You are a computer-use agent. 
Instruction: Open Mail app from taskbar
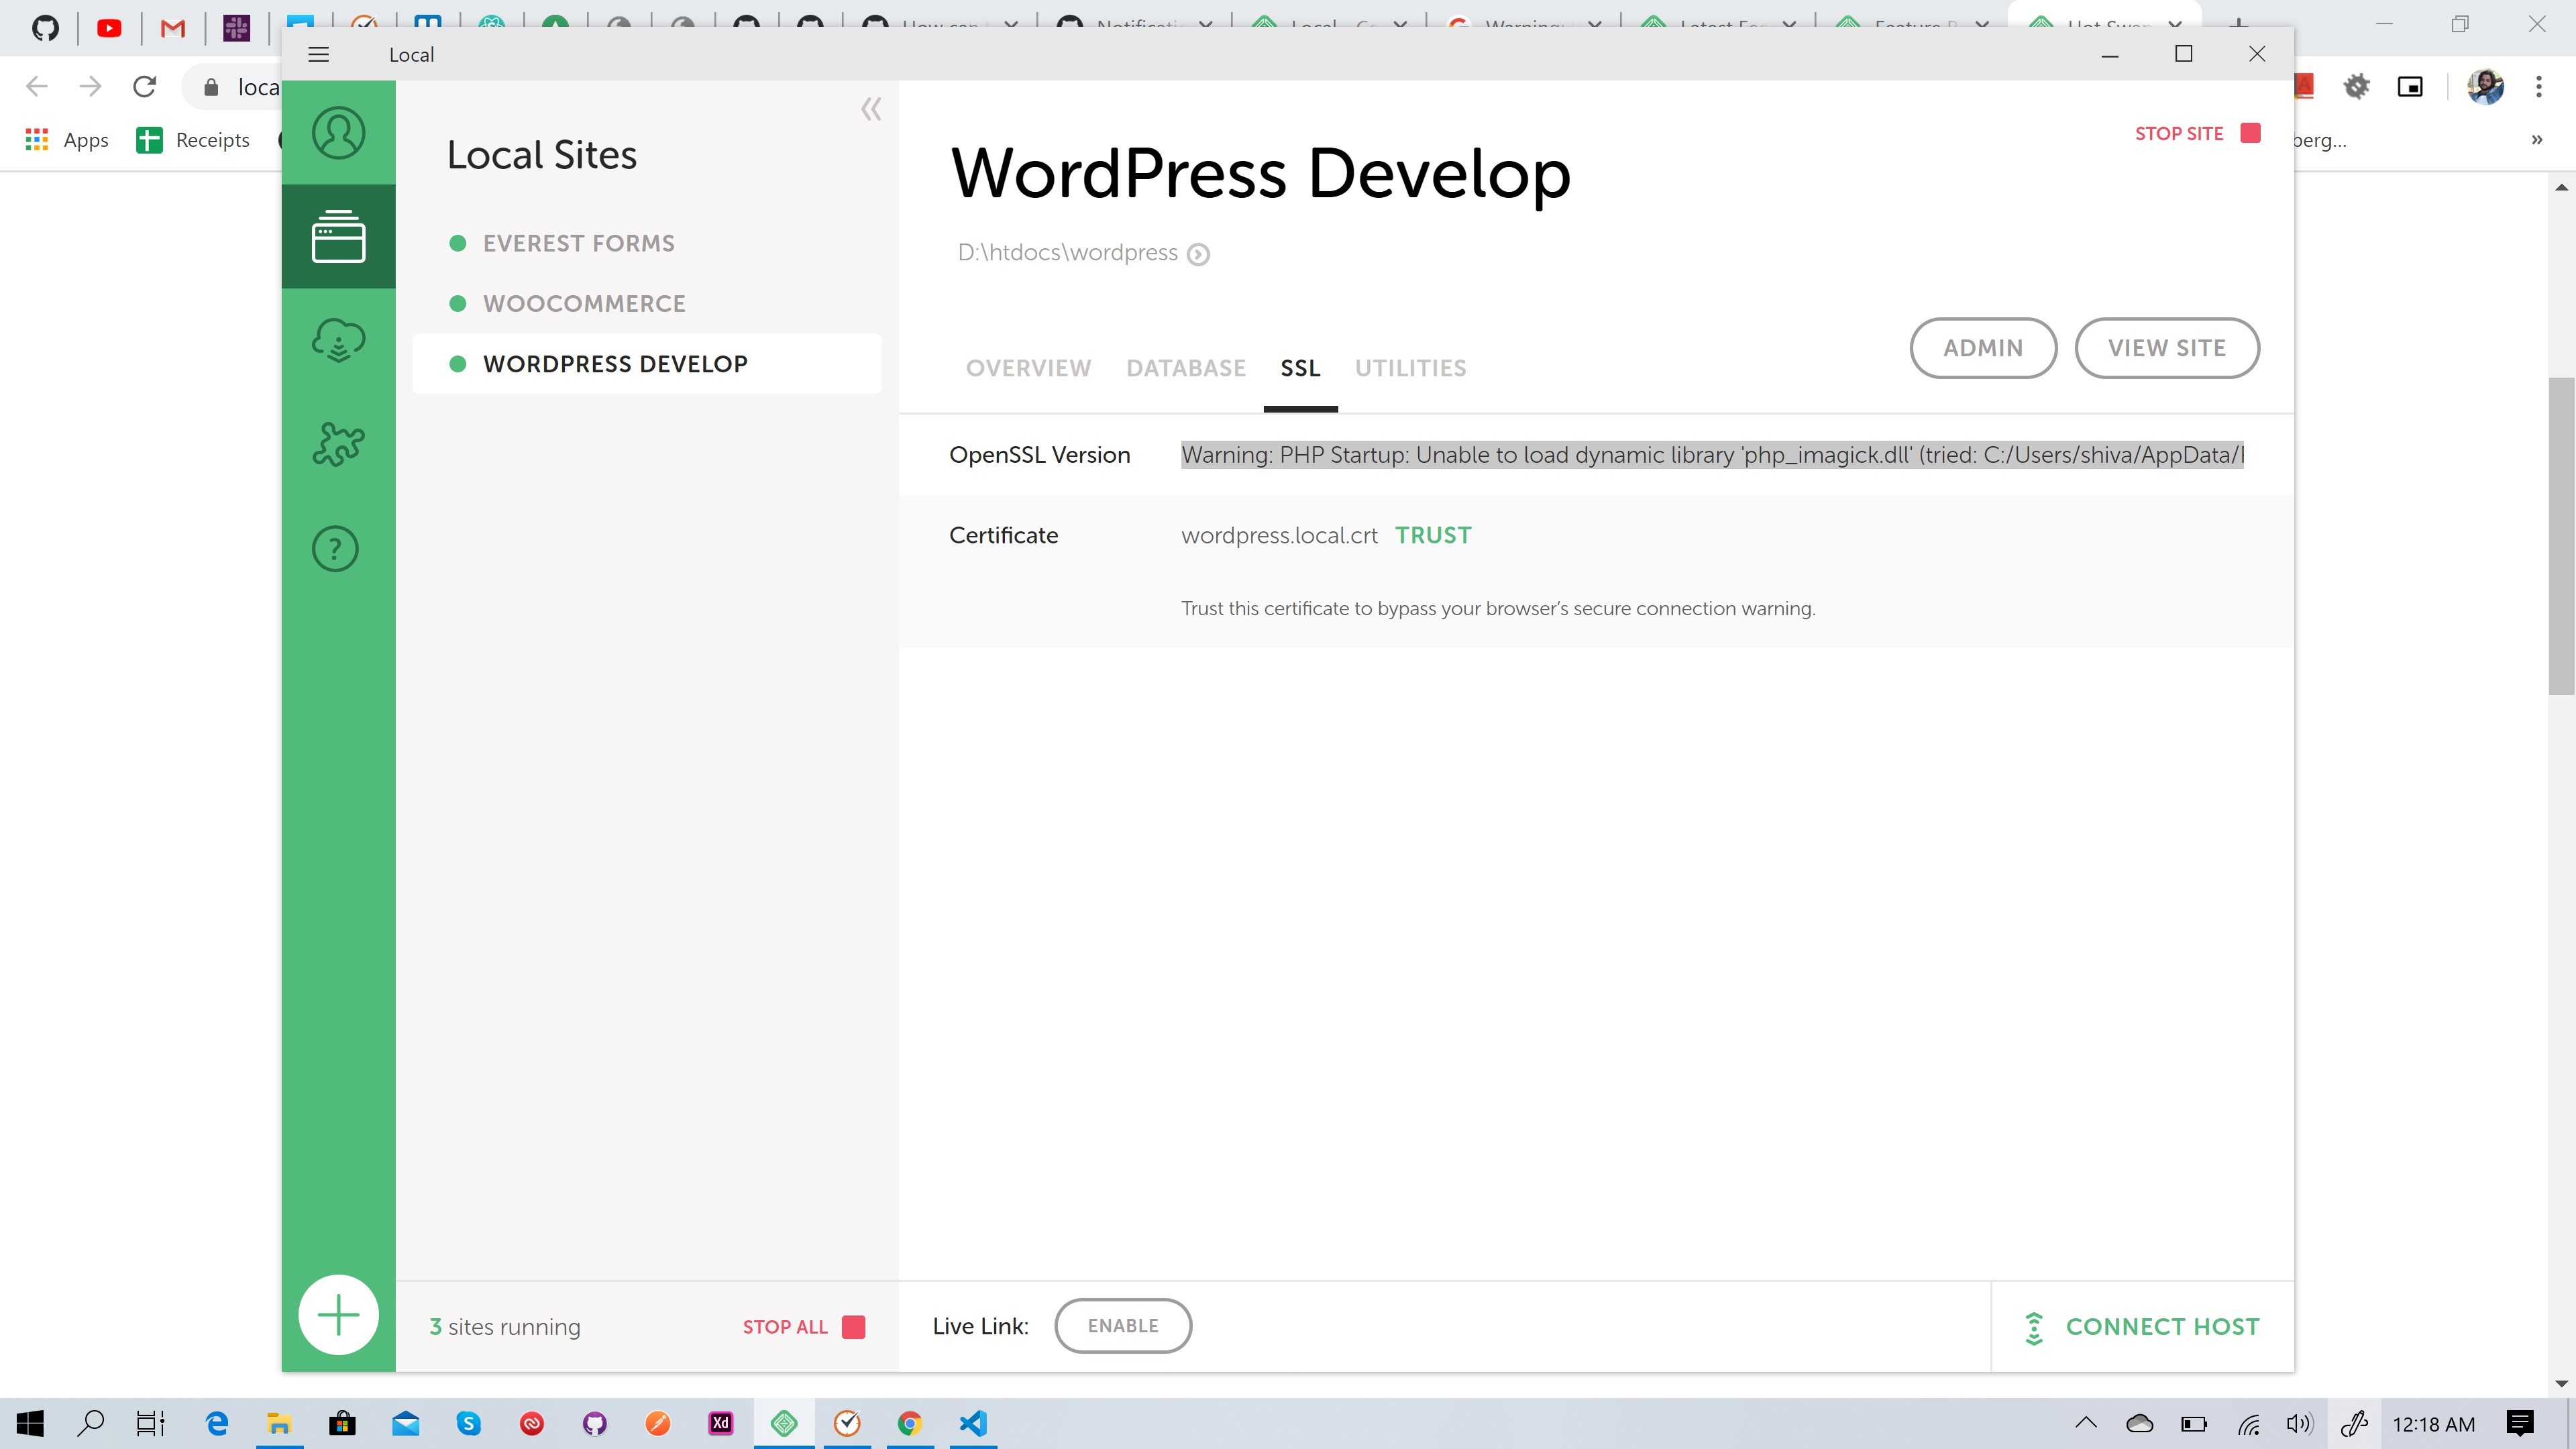(x=405, y=1423)
